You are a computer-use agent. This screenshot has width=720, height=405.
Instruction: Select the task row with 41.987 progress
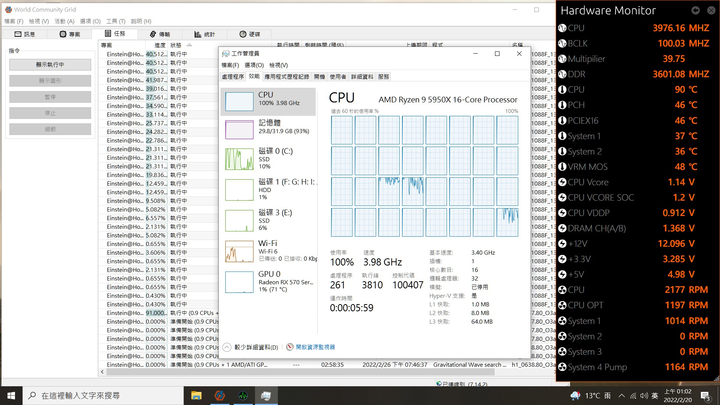click(159, 80)
